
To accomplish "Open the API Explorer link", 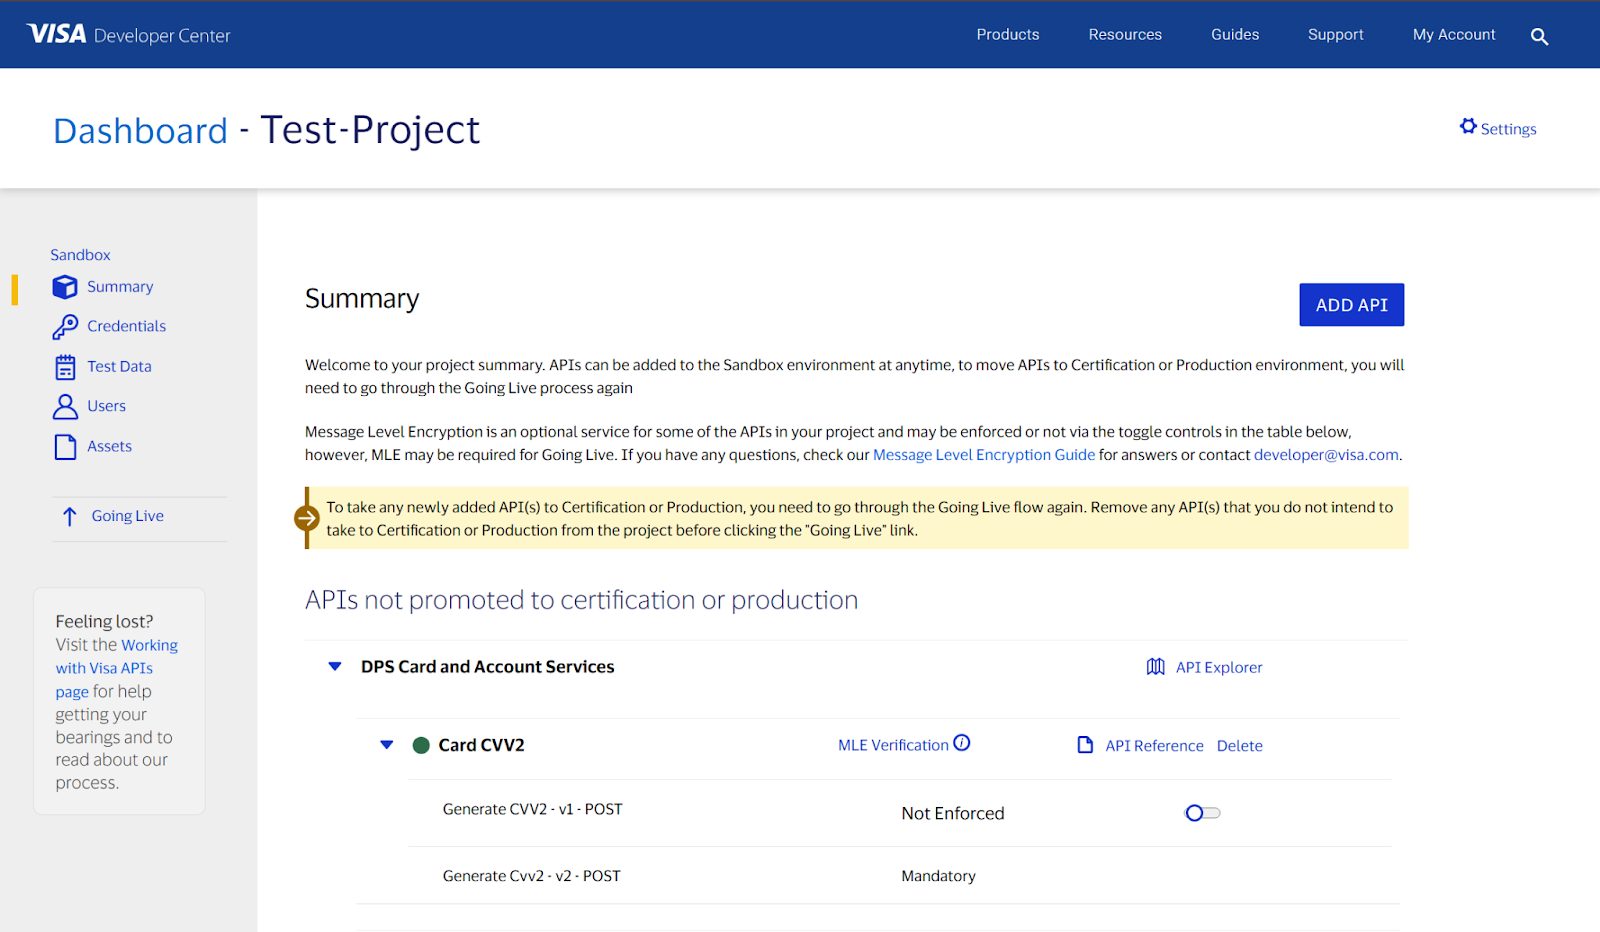I will [1219, 667].
